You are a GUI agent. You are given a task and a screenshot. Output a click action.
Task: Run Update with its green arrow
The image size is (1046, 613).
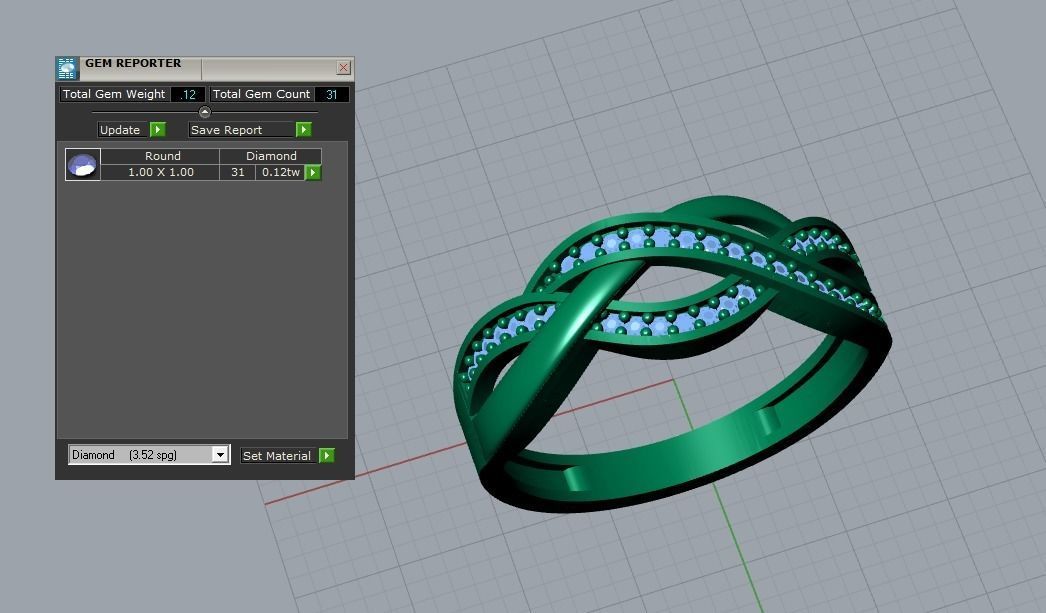(x=157, y=129)
